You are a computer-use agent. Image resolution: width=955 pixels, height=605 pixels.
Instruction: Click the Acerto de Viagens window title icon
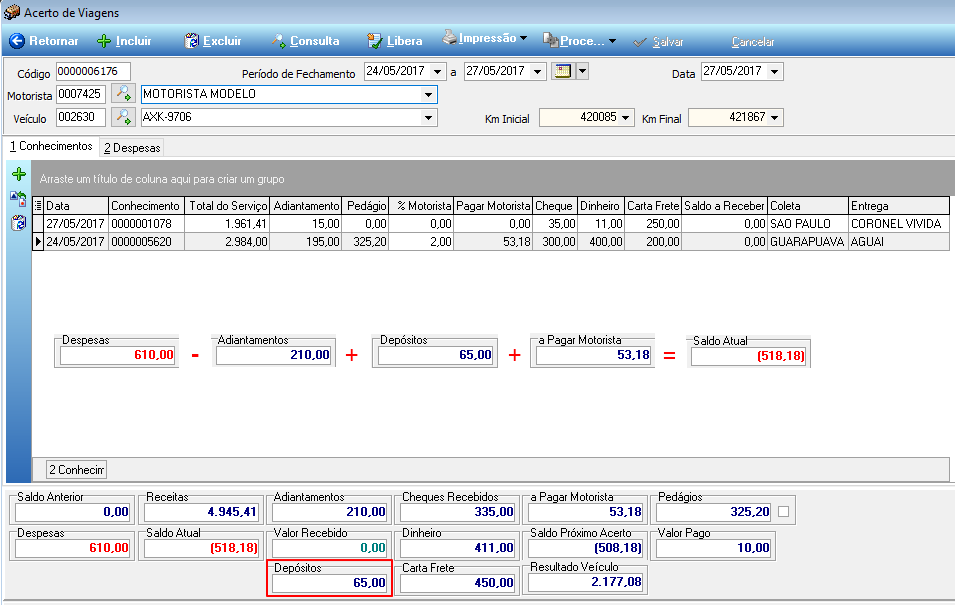tap(12, 12)
